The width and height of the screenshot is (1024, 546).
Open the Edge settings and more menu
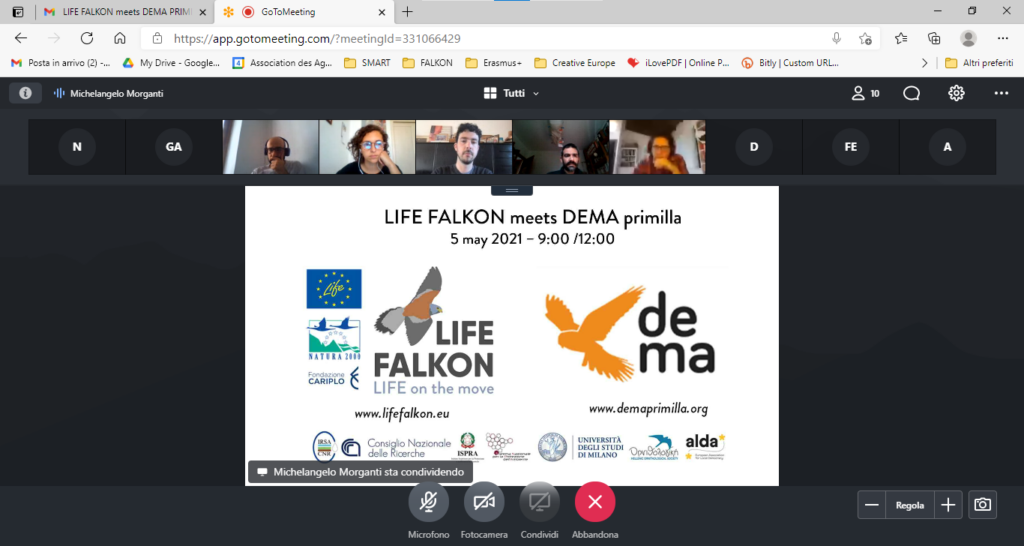(1004, 39)
